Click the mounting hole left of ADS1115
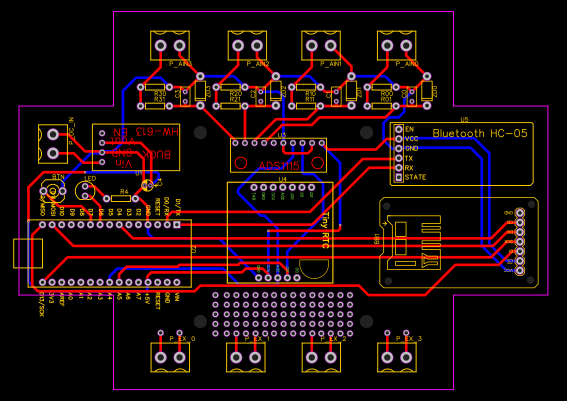 click(200, 132)
